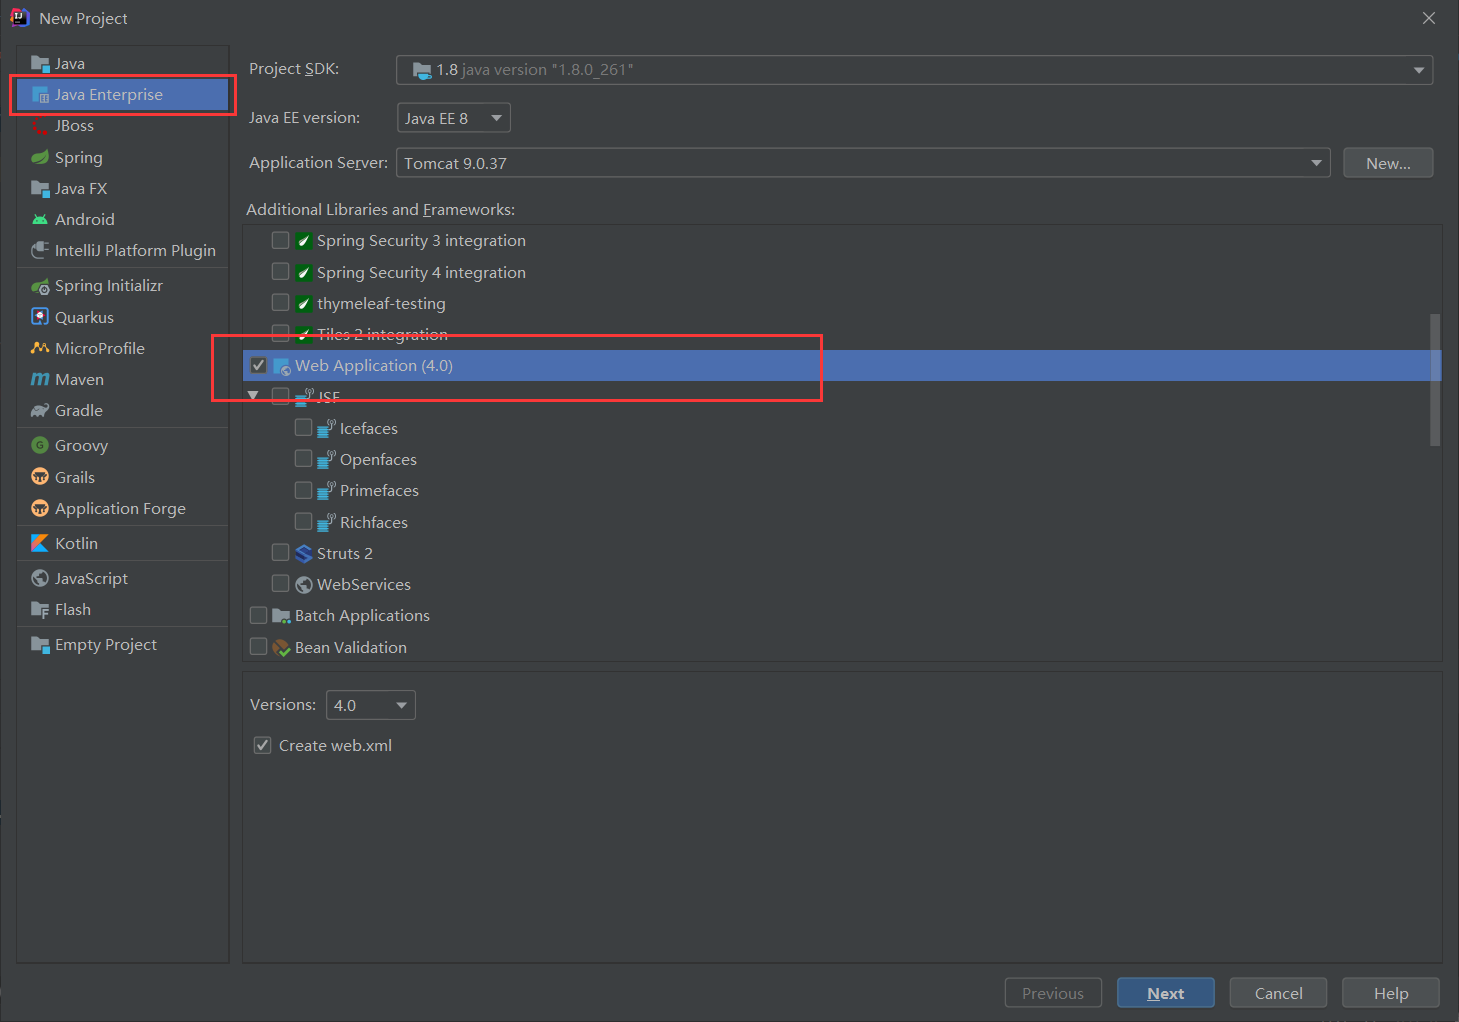The image size is (1459, 1022).
Task: Uncheck the Web Application (4.0) checkbox
Action: point(258,365)
